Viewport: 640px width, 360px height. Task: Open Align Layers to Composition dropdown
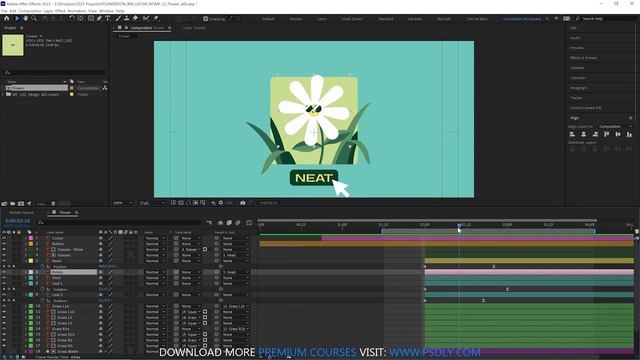pos(615,127)
